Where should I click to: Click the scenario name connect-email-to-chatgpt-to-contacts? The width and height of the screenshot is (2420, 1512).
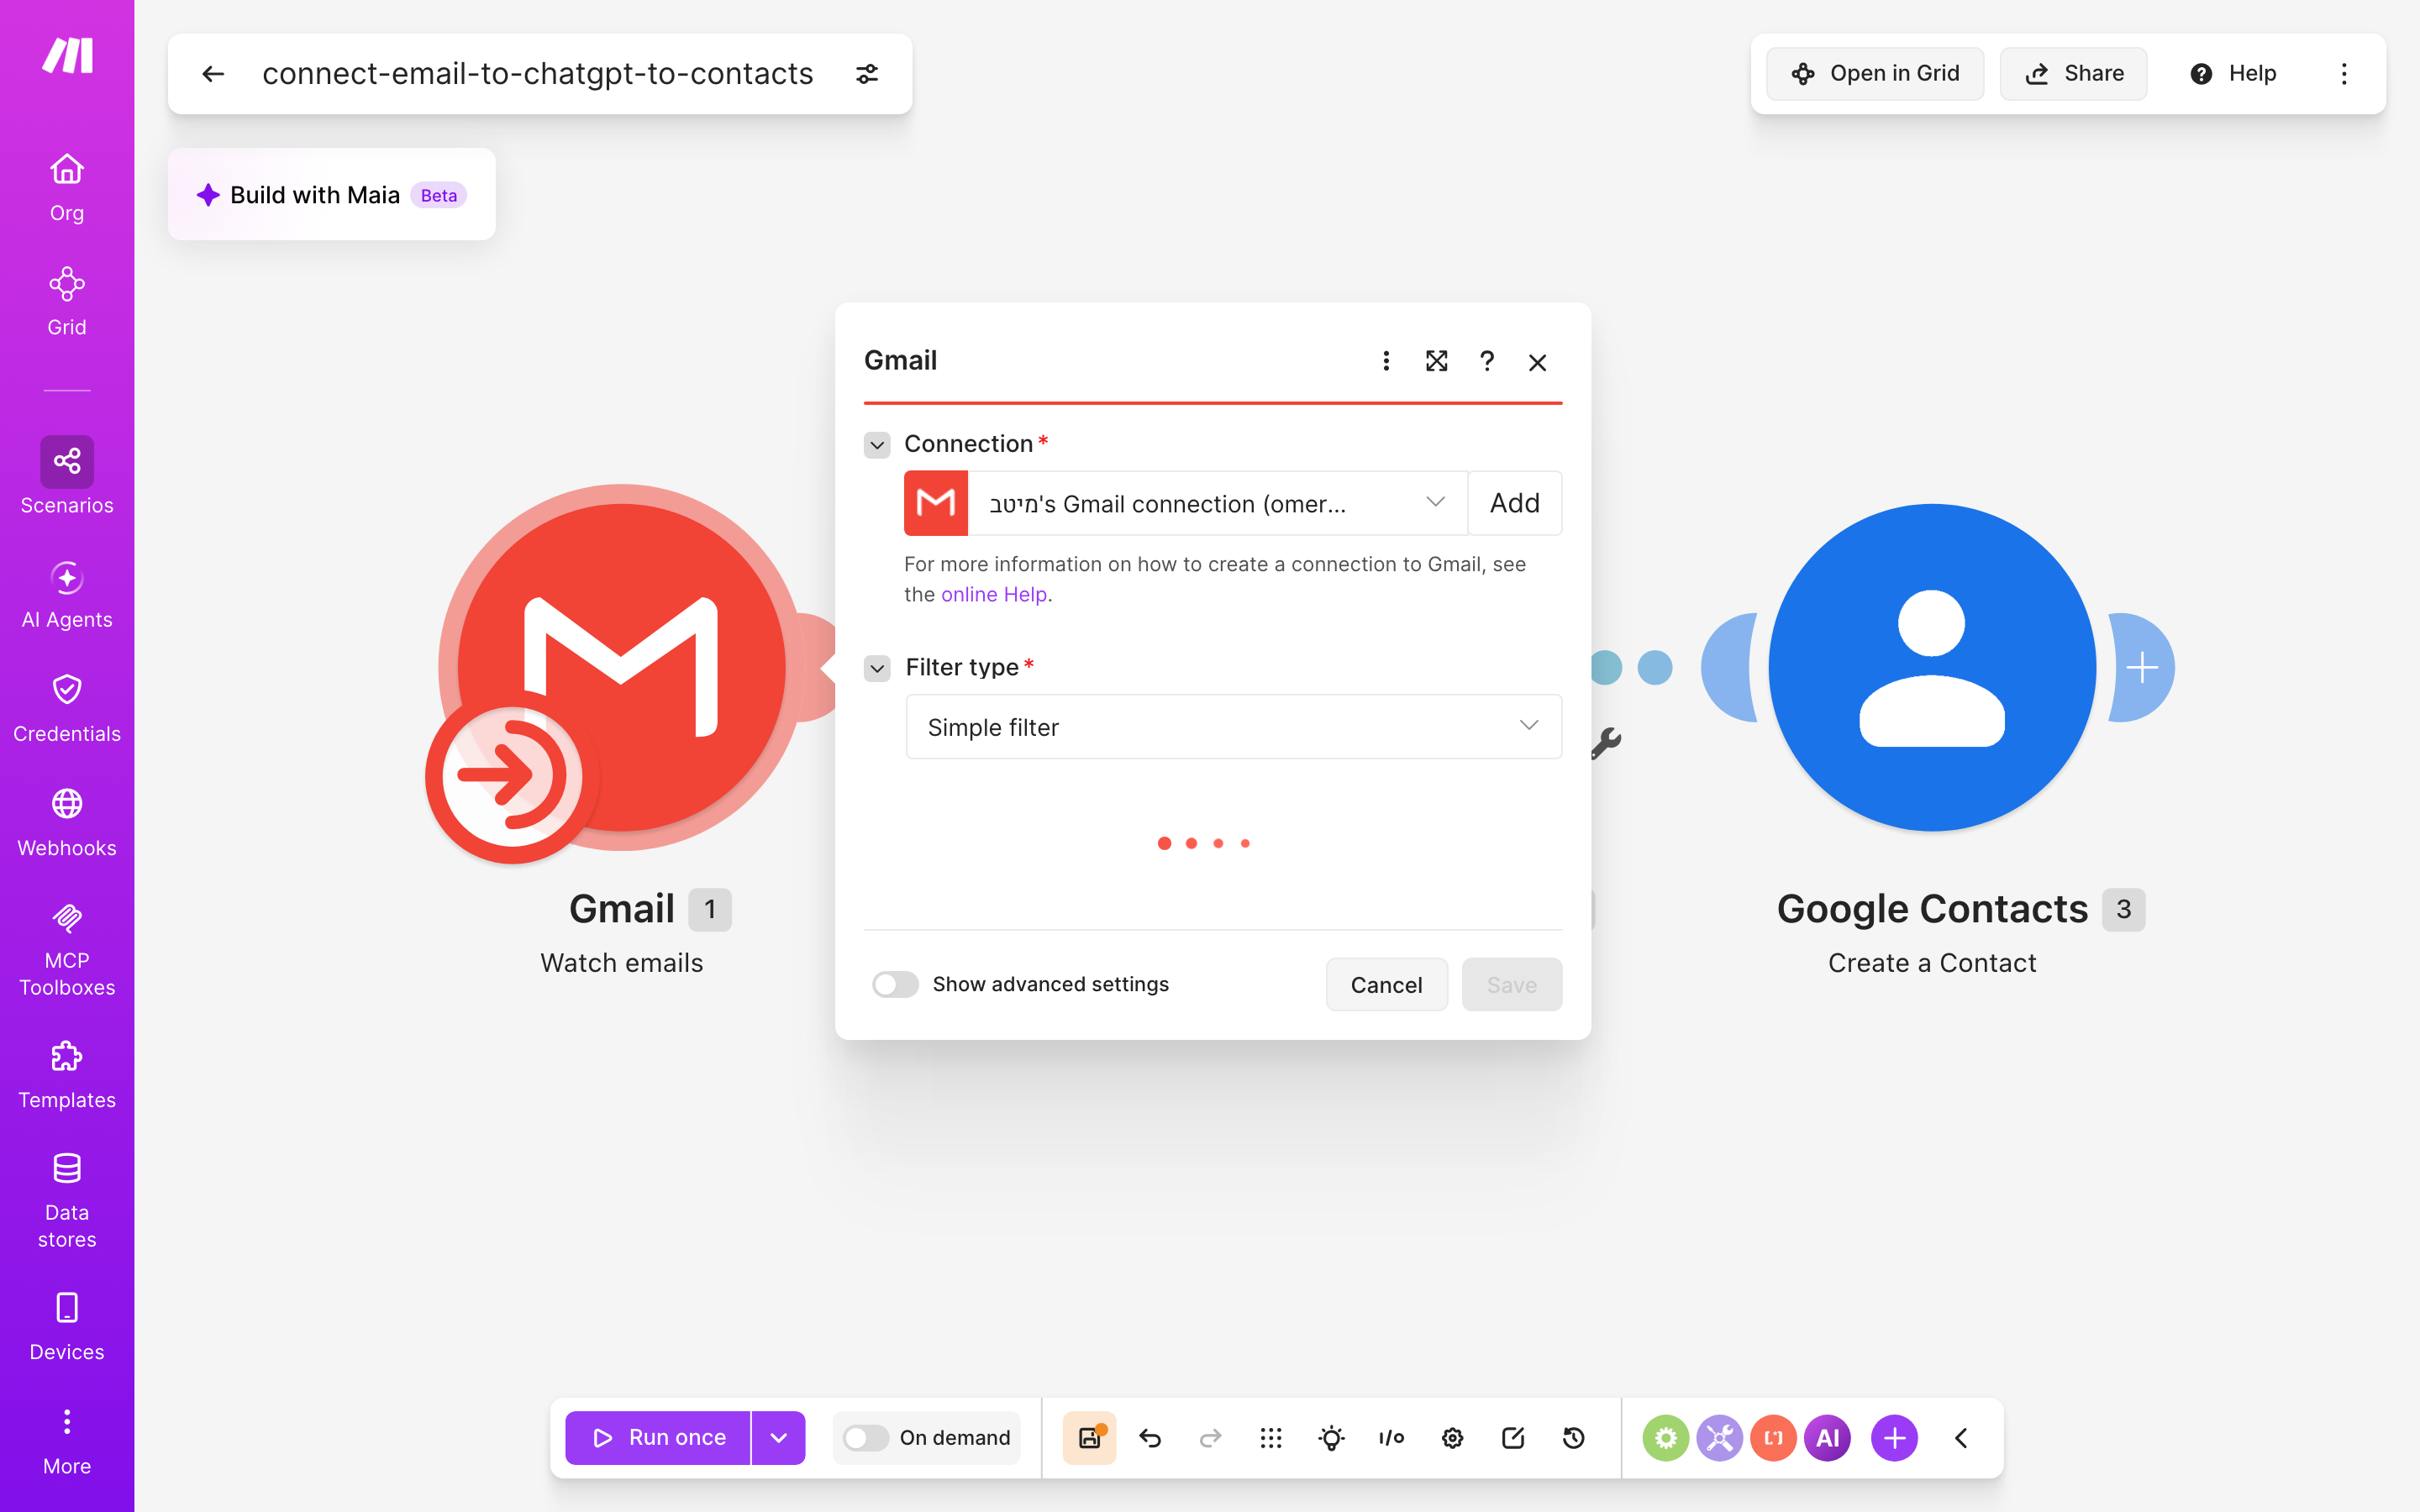pyautogui.click(x=538, y=74)
